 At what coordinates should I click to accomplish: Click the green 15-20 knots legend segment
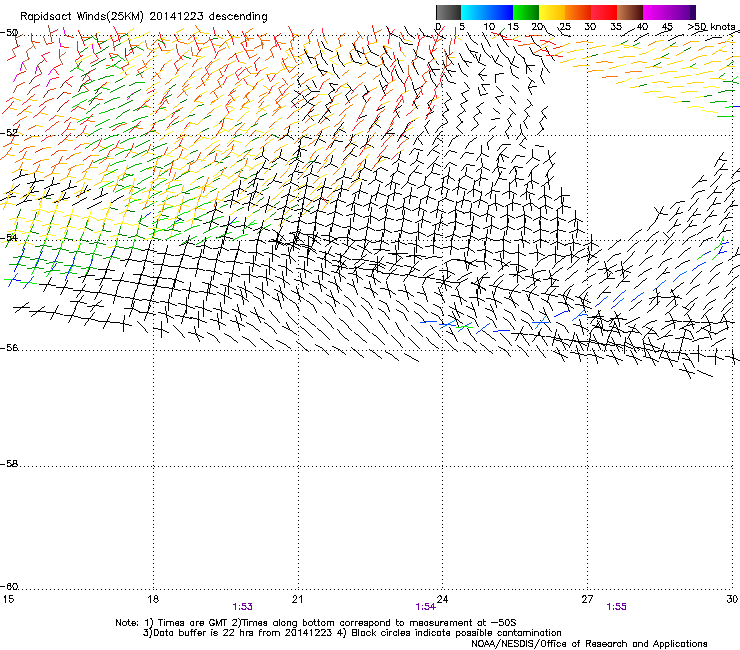point(526,12)
